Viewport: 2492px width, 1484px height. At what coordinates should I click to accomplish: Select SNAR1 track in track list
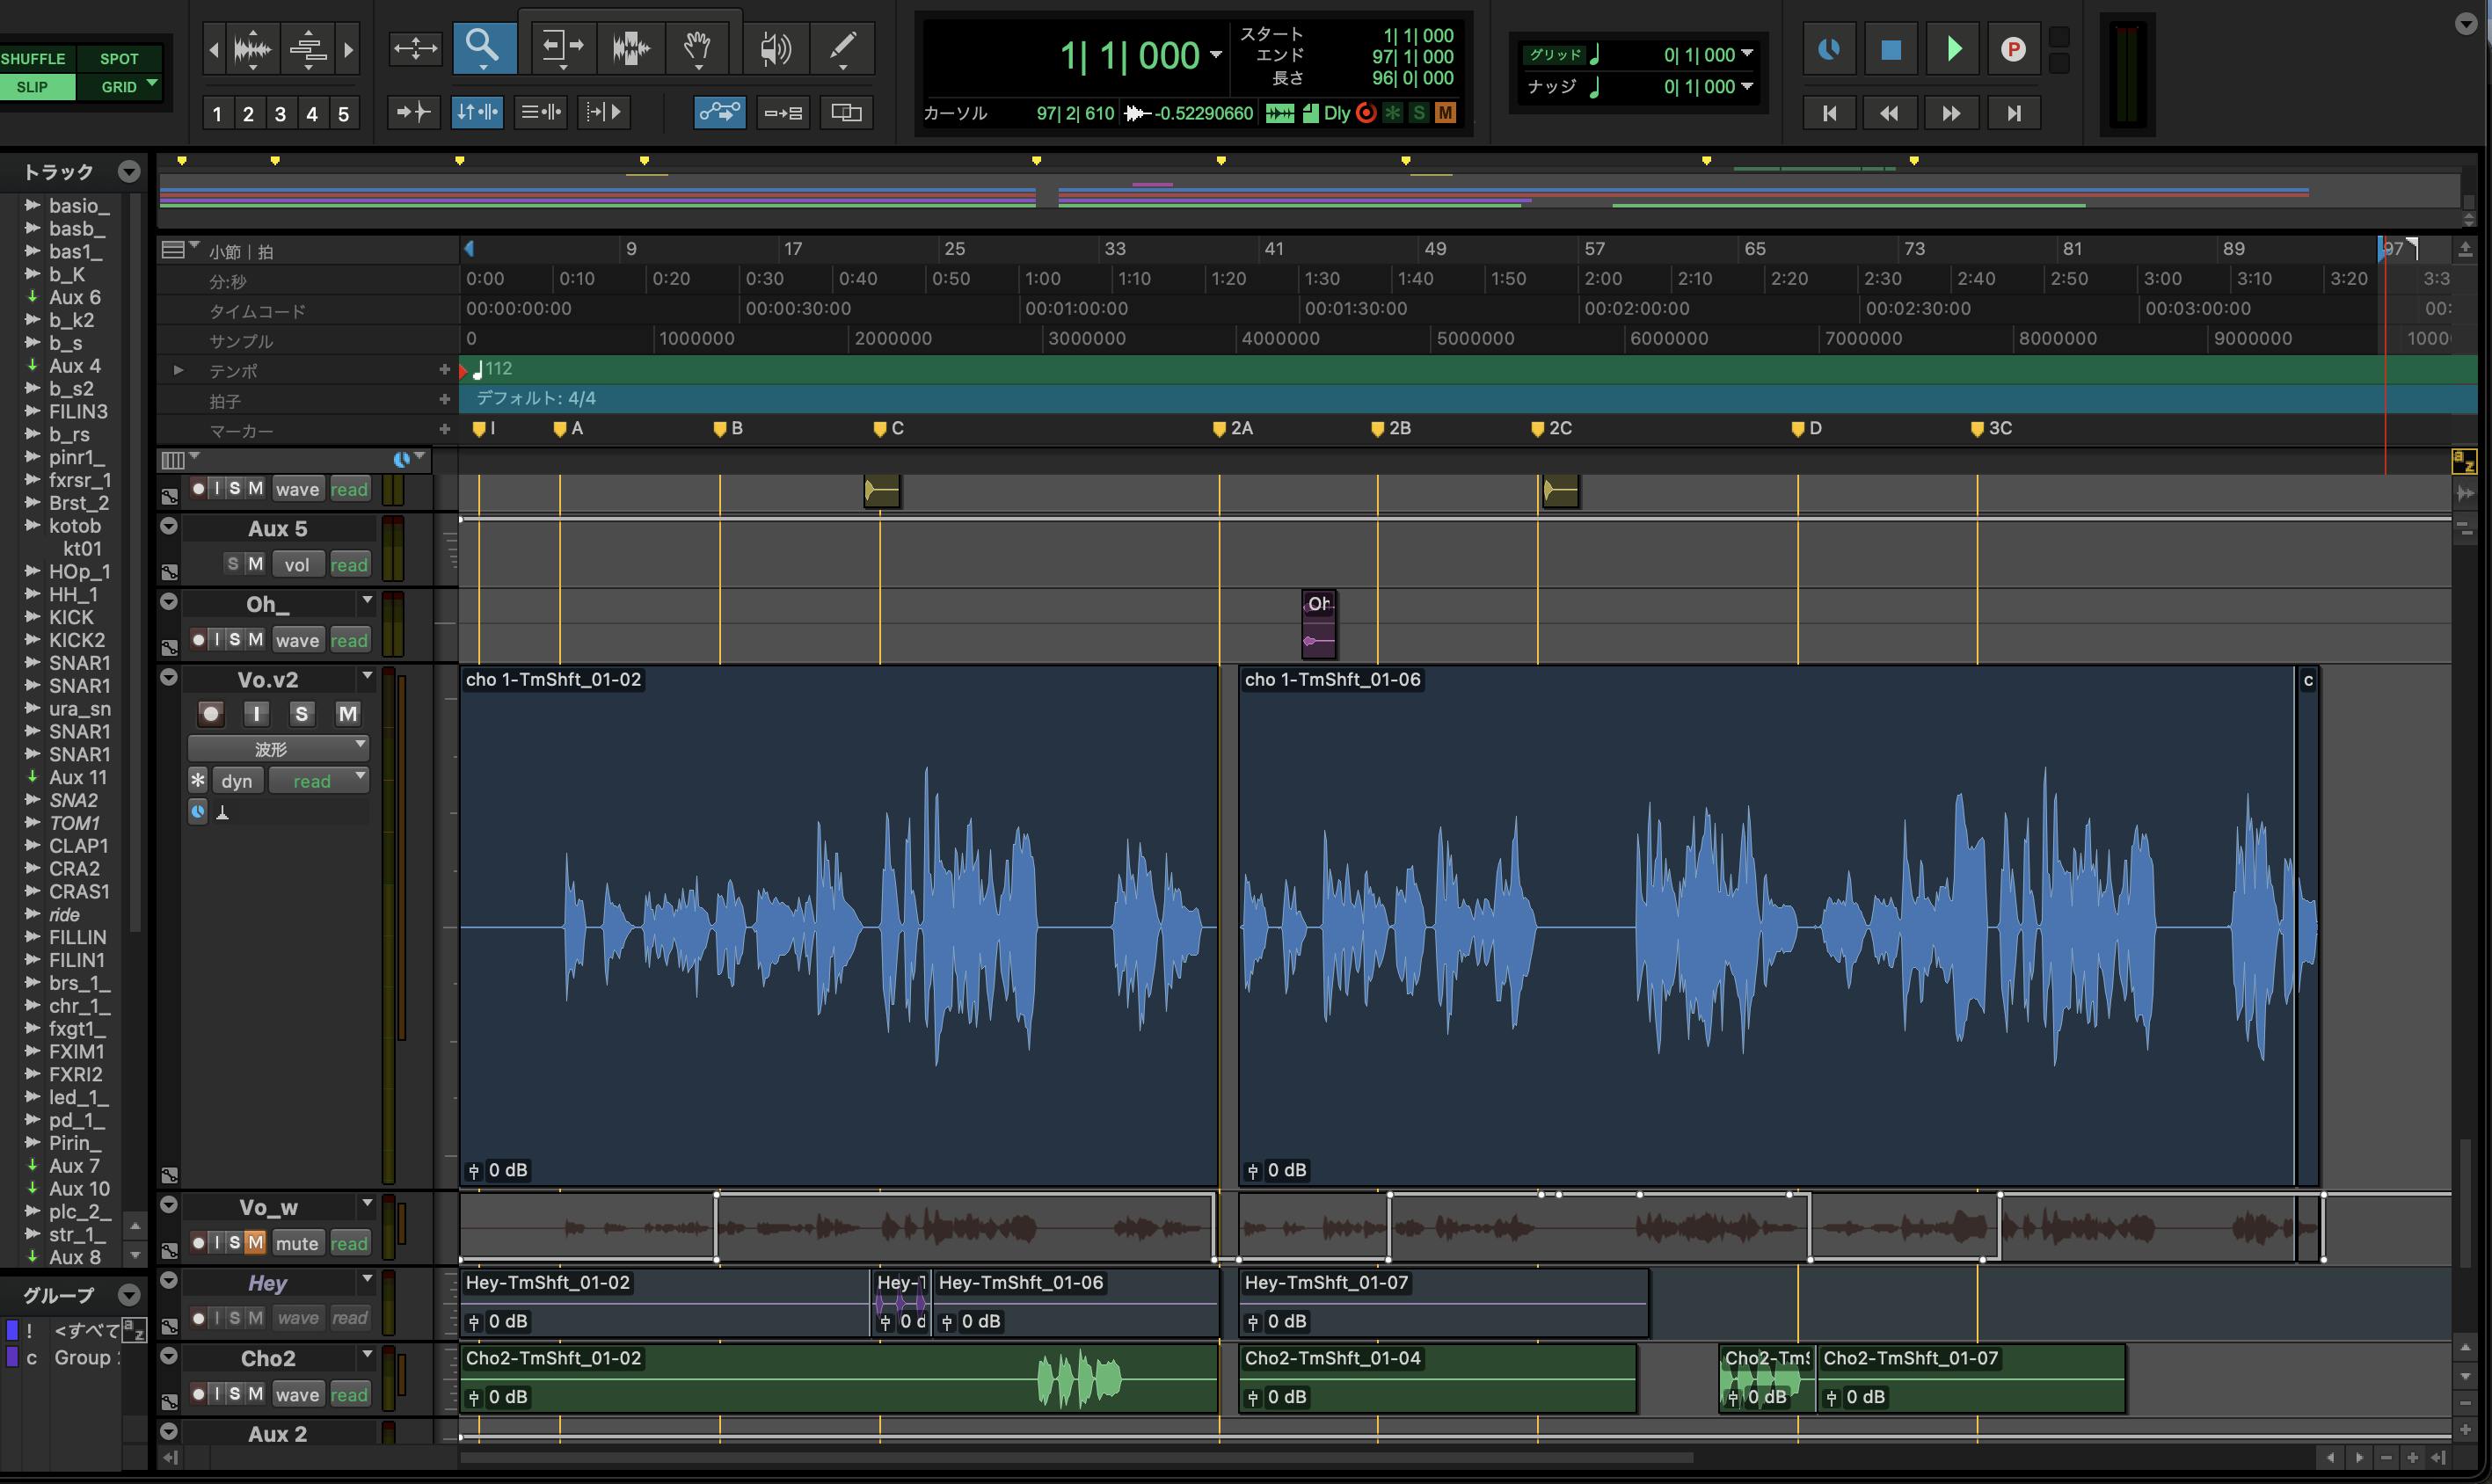(79, 663)
